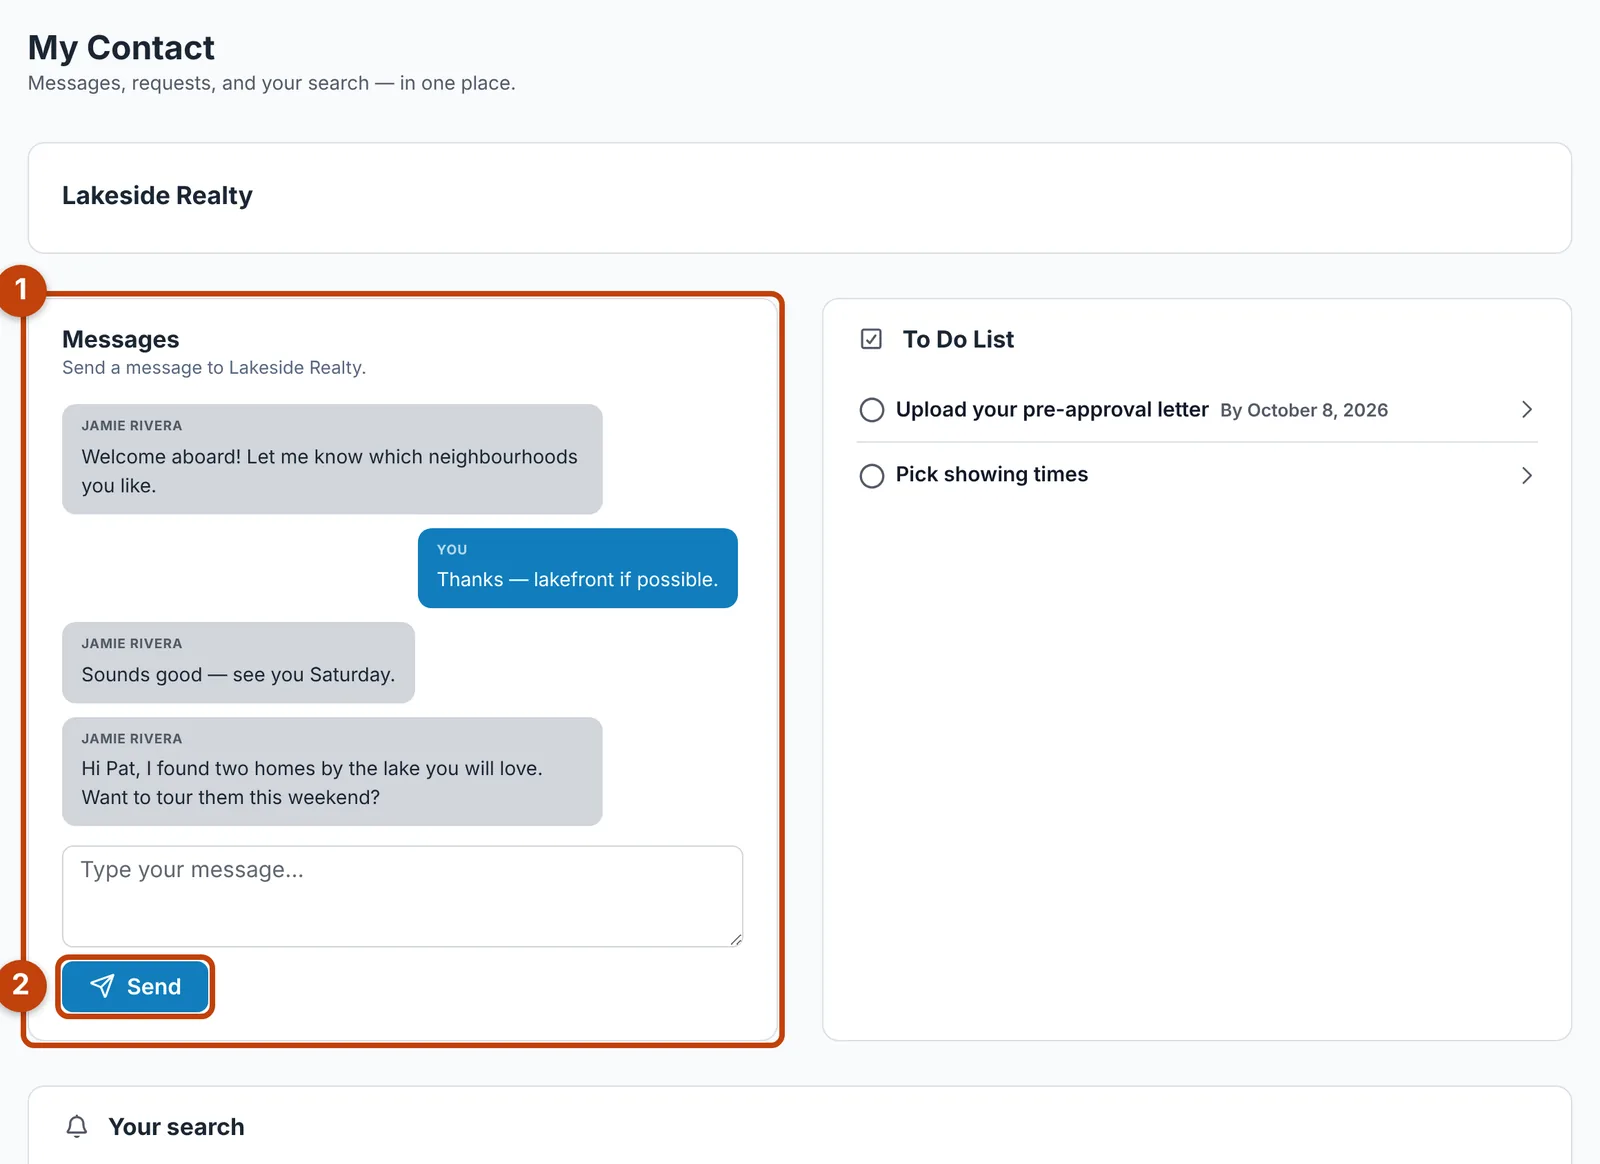Expand the pre-approval letter task chevron
Viewport: 1600px width, 1164px height.
[1526, 410]
